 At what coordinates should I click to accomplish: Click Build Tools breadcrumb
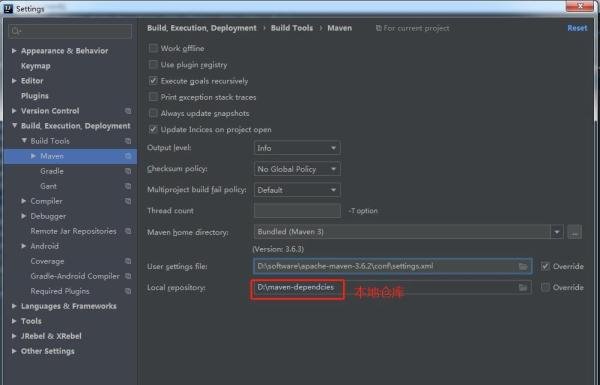[292, 28]
